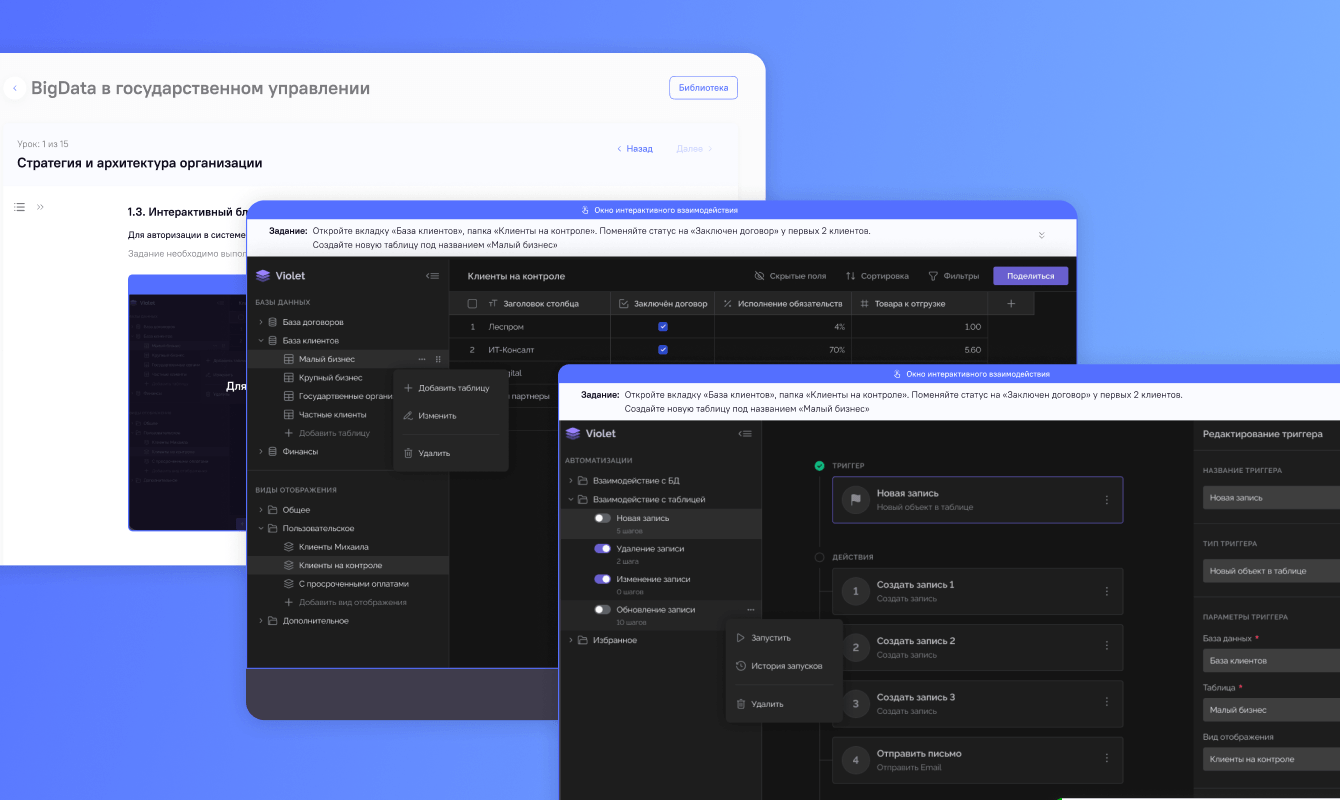This screenshot has width=1340, height=800.
Task: Enable the Обновление записи automation switch
Action: point(602,609)
